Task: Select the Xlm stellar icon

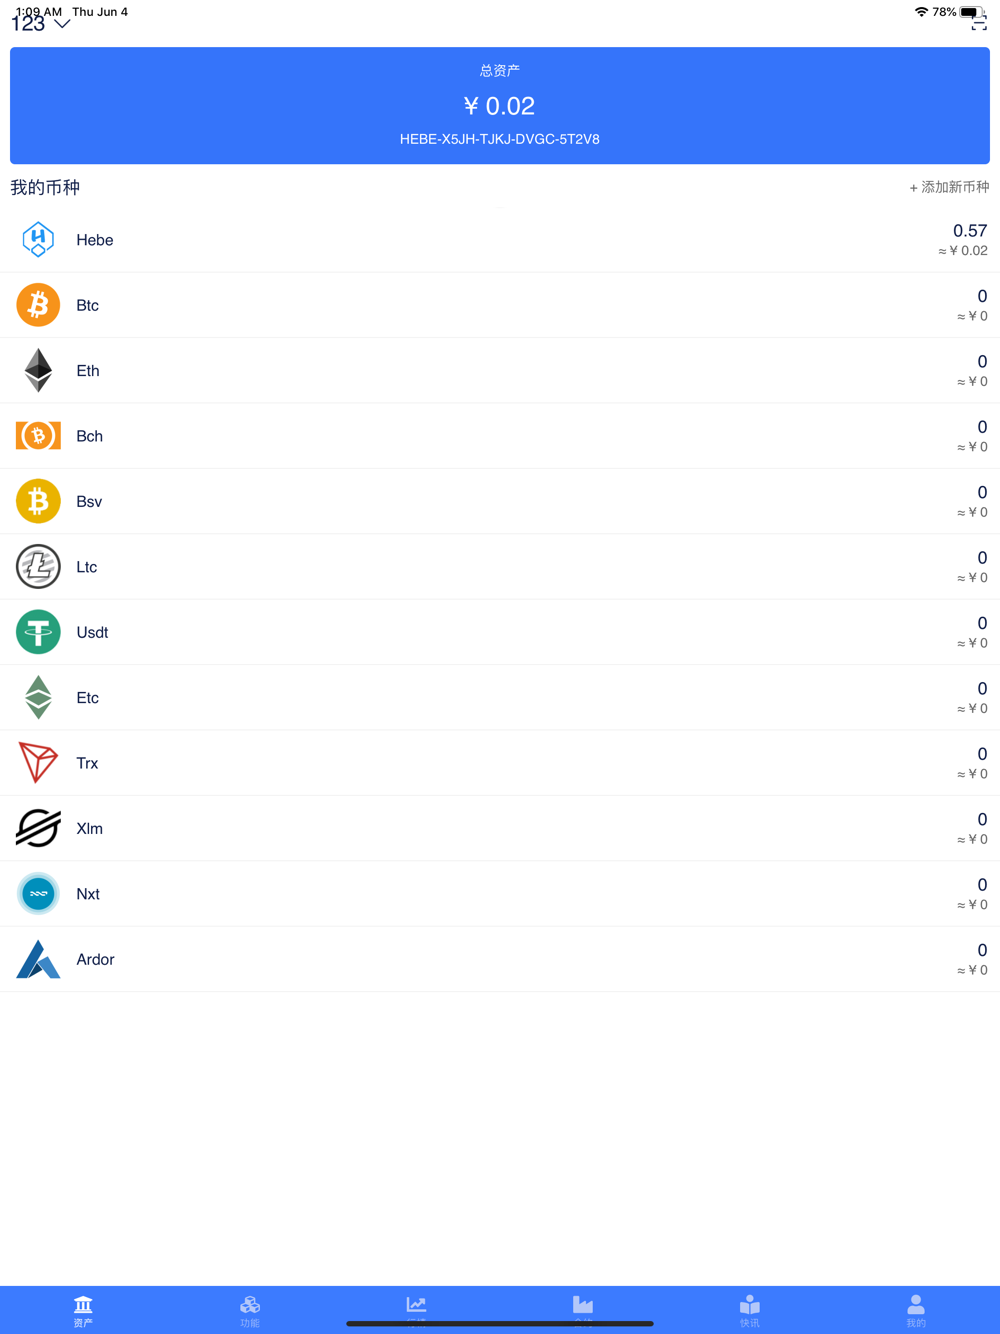Action: click(38, 828)
